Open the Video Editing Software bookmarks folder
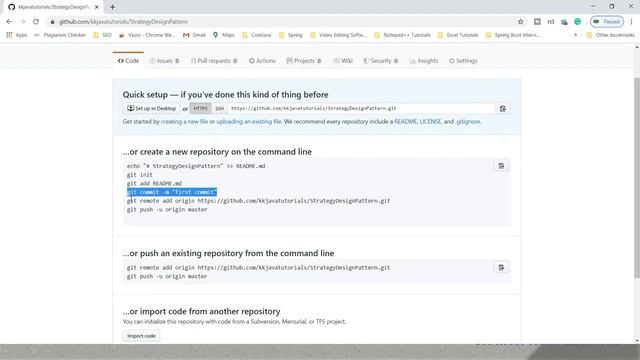This screenshot has height=360, width=640. point(338,35)
